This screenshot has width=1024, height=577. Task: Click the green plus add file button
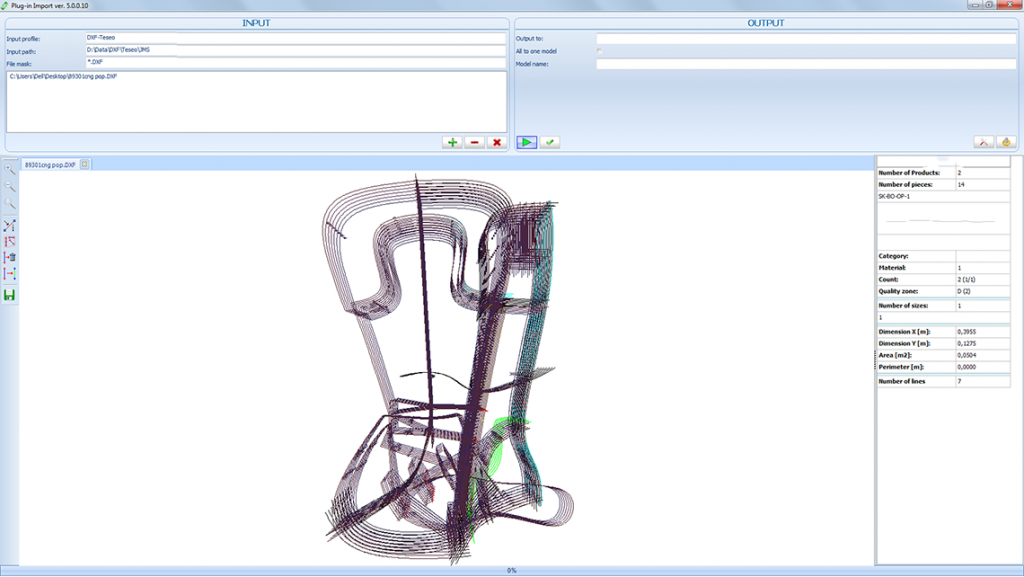click(452, 143)
